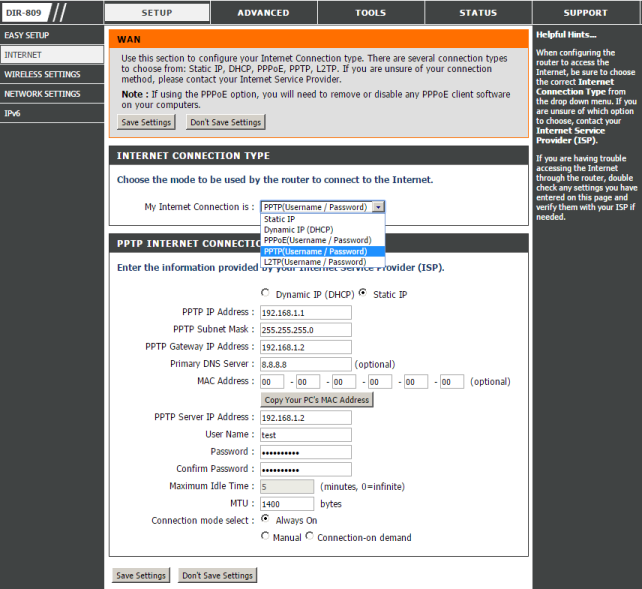Viewport: 642px width, 589px height.
Task: Switch to the ADVANCED tab
Action: (264, 13)
